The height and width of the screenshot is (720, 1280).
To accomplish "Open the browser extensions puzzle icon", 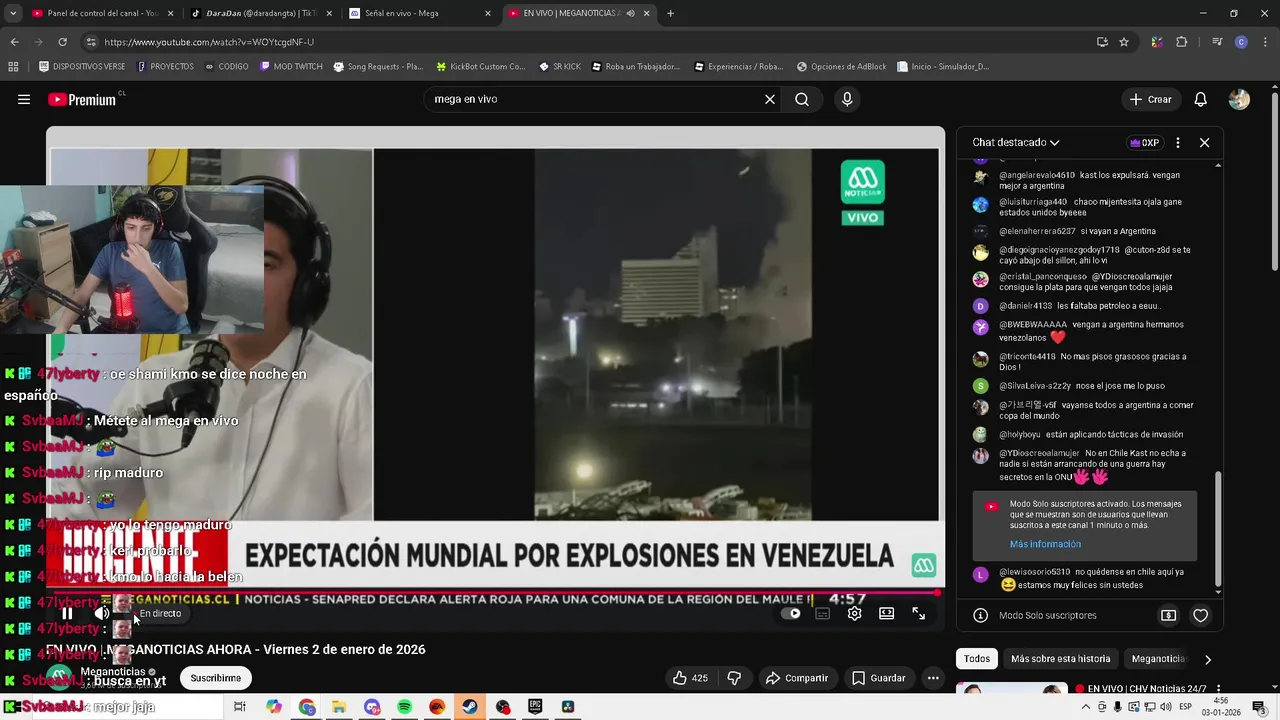I will tap(1181, 42).
